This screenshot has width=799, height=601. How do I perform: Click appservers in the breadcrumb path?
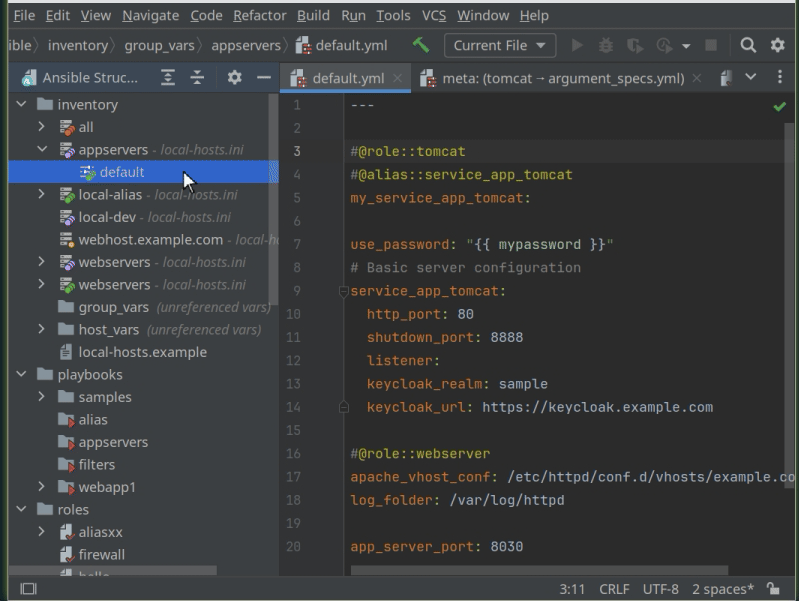point(246,45)
